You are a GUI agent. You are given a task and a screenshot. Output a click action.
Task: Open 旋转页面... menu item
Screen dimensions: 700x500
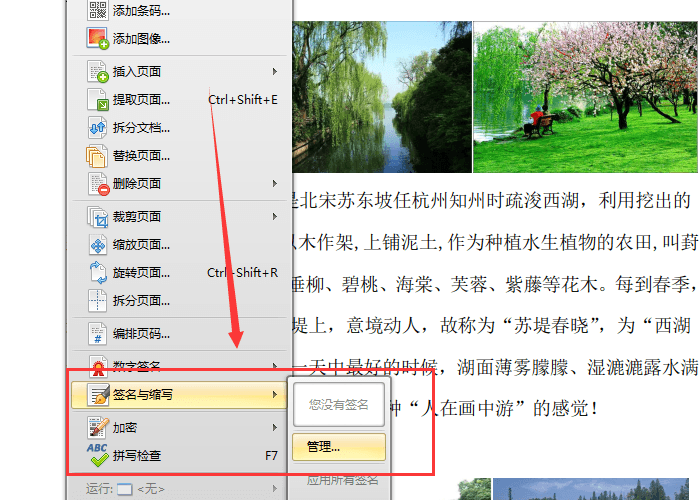179,272
